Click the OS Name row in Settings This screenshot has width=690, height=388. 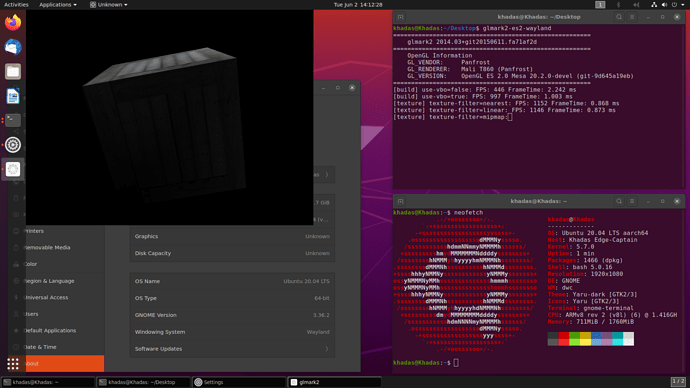pos(232,282)
